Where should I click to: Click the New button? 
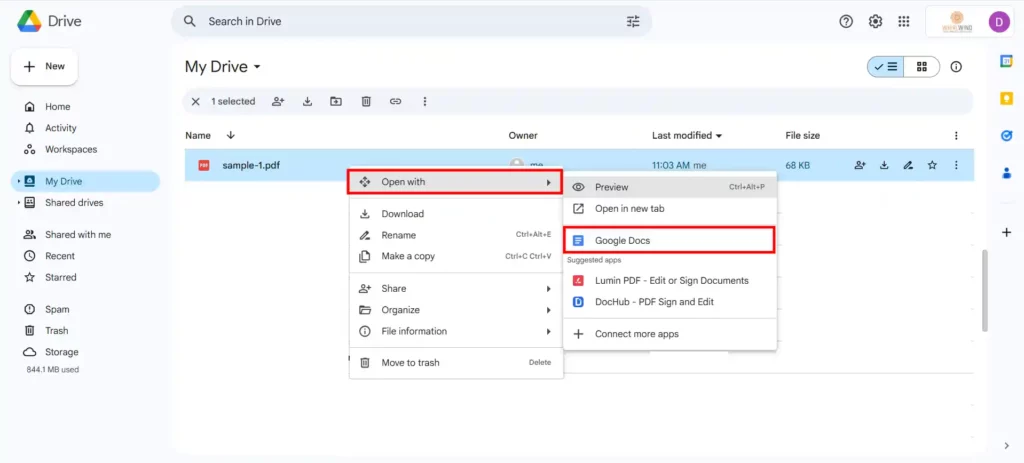[44, 66]
